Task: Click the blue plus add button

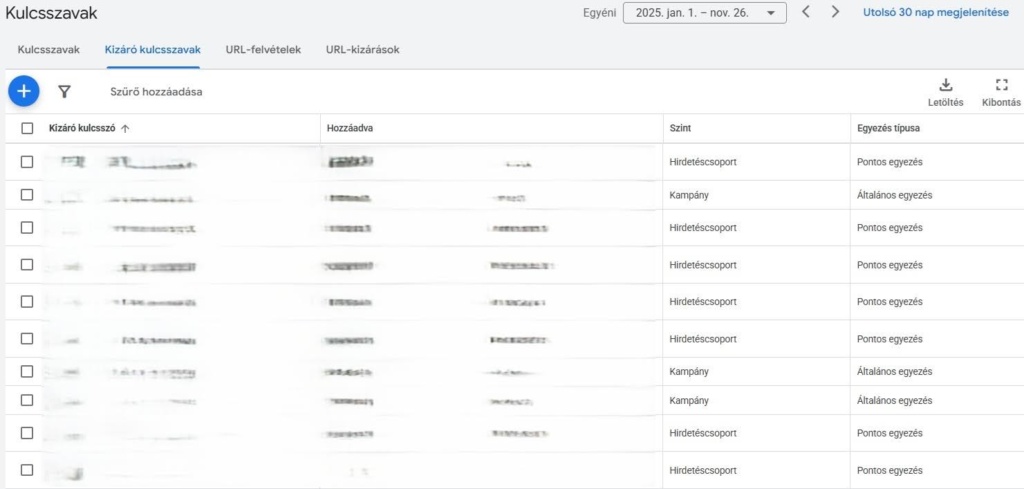Action: 24,91
